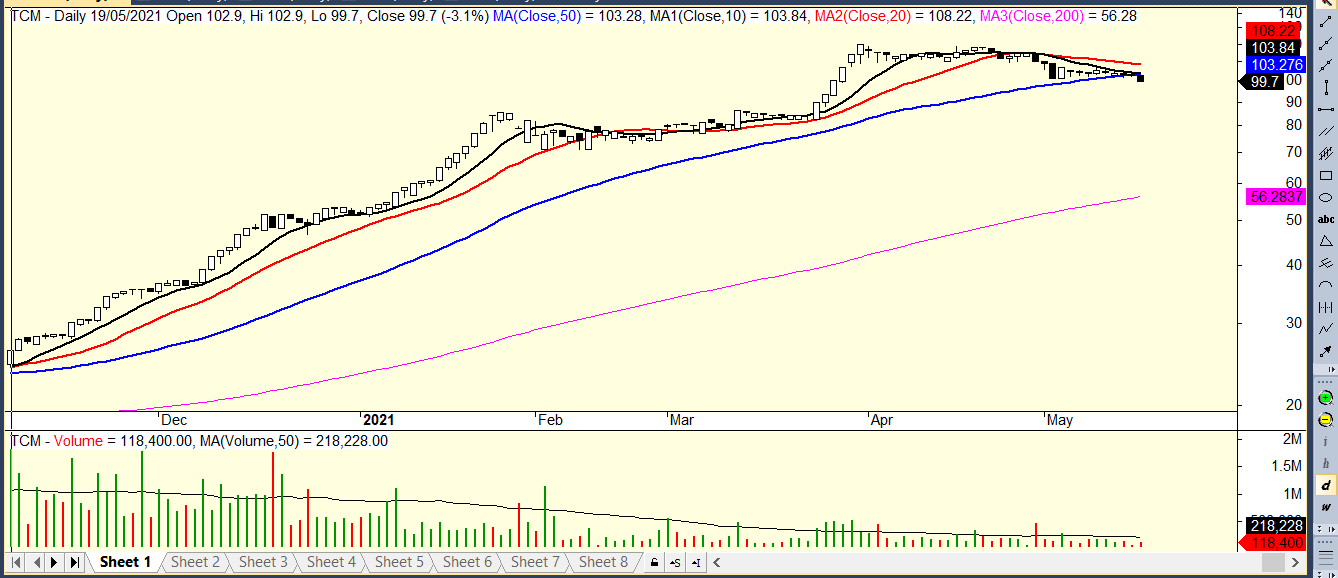Toggle the chart sheet lock icon
The width and height of the screenshot is (1338, 578).
point(654,562)
